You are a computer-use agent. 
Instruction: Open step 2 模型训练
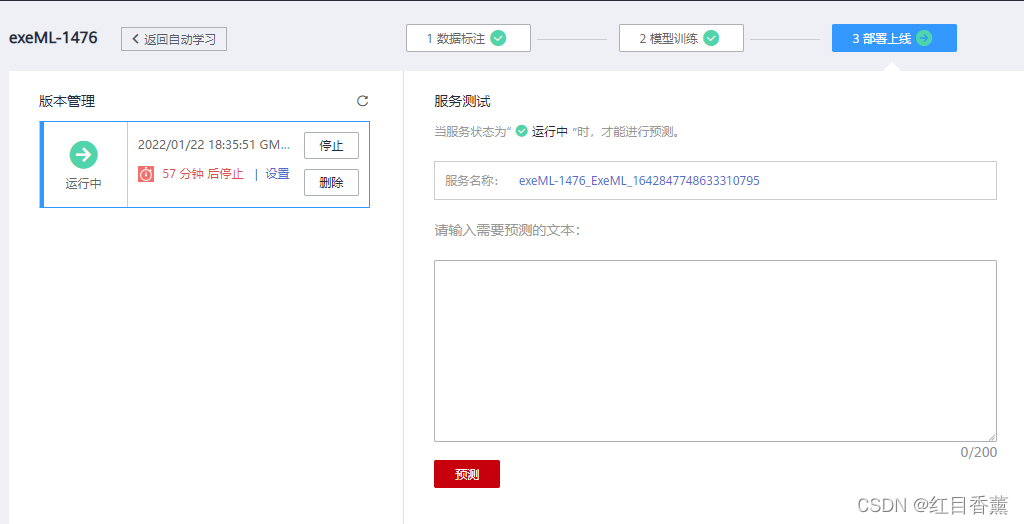tap(681, 39)
